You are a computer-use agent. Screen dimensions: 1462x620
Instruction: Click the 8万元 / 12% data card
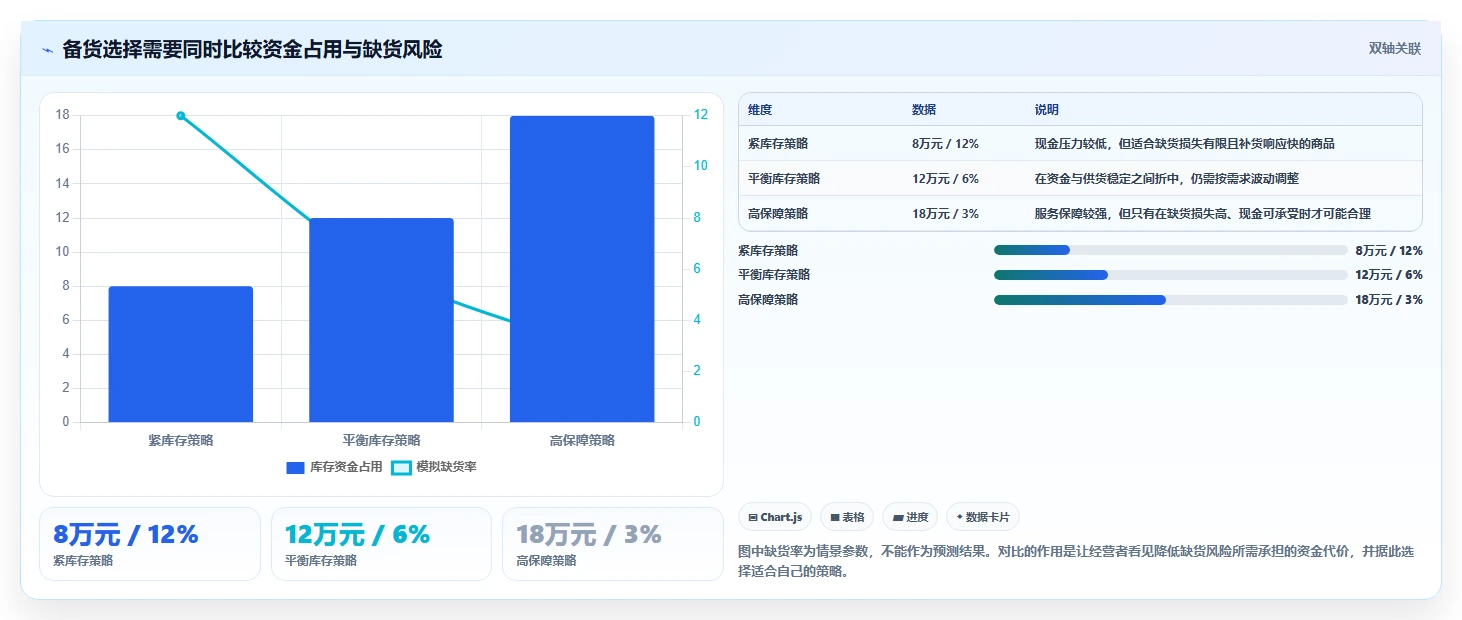(x=150, y=544)
